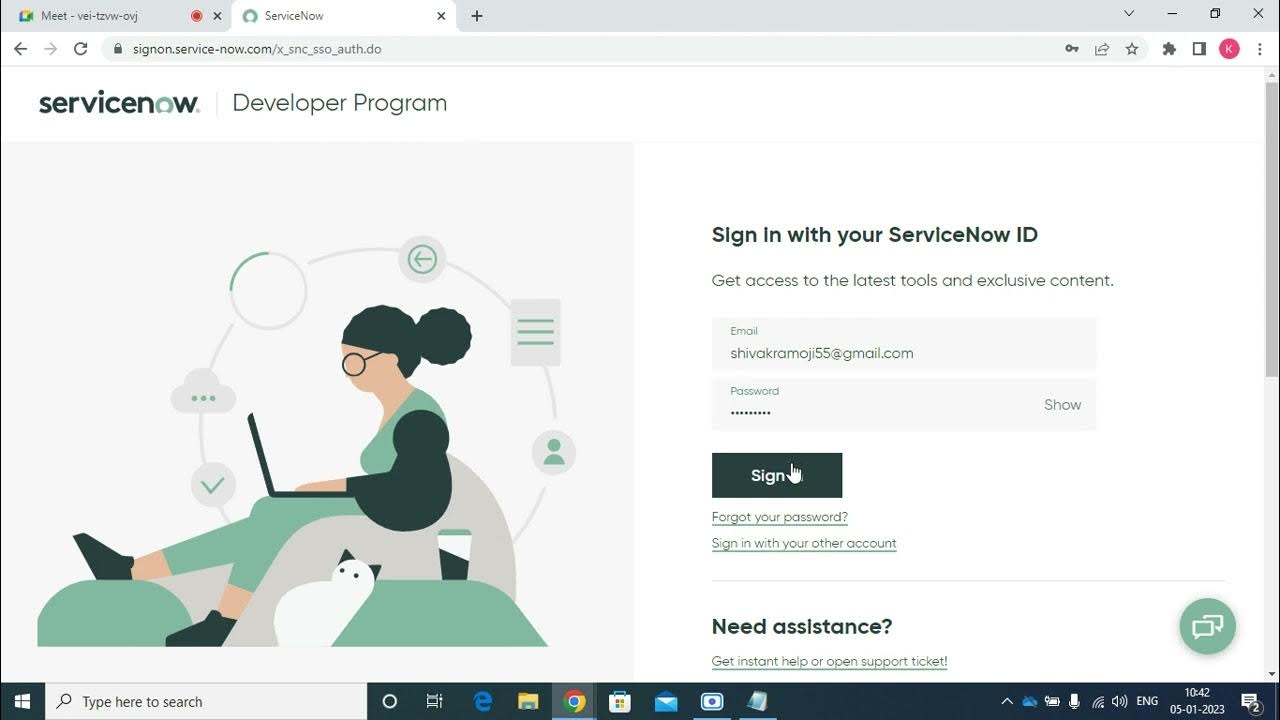This screenshot has width=1280, height=720.
Task: Open the Chrome profile avatar K
Action: pos(1229,49)
